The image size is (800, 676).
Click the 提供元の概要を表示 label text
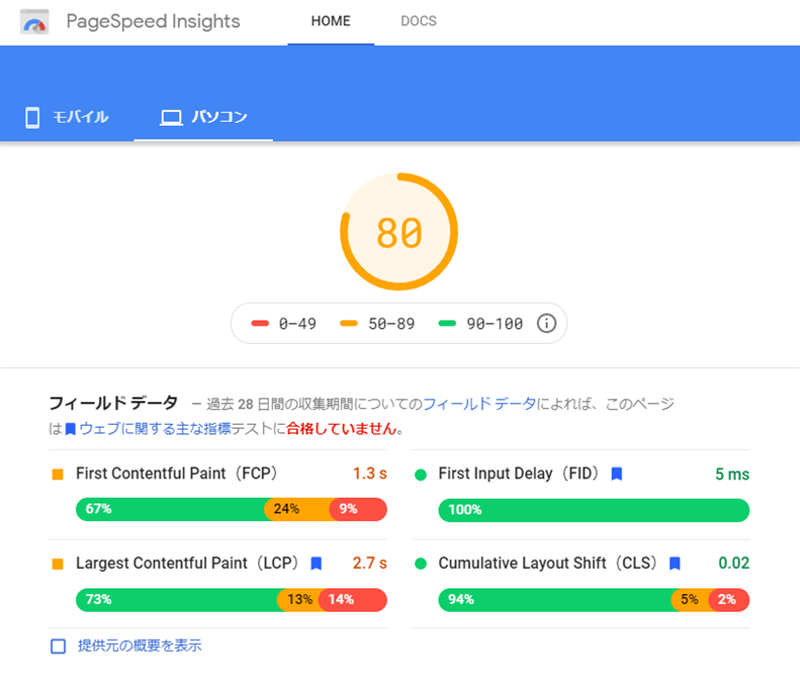coord(140,646)
